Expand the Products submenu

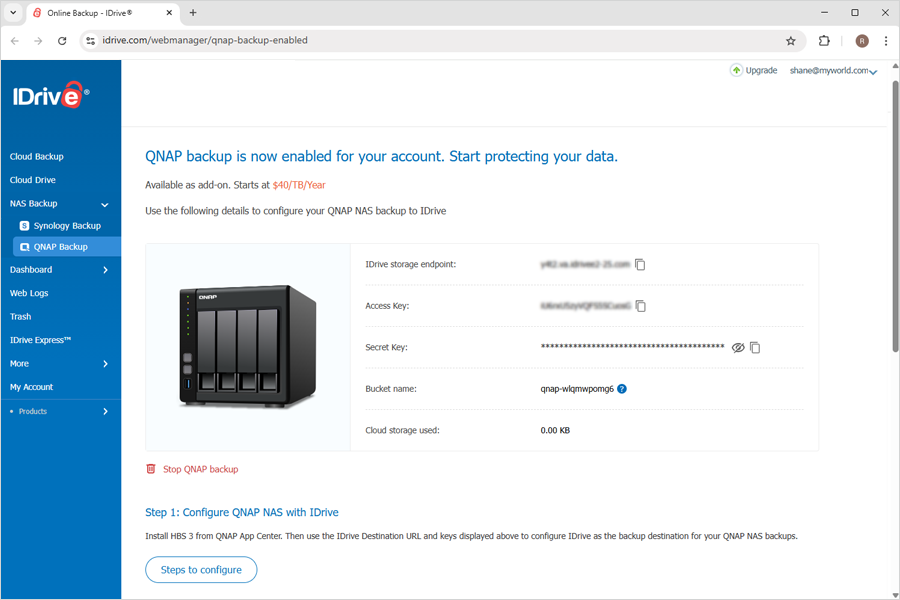(105, 411)
